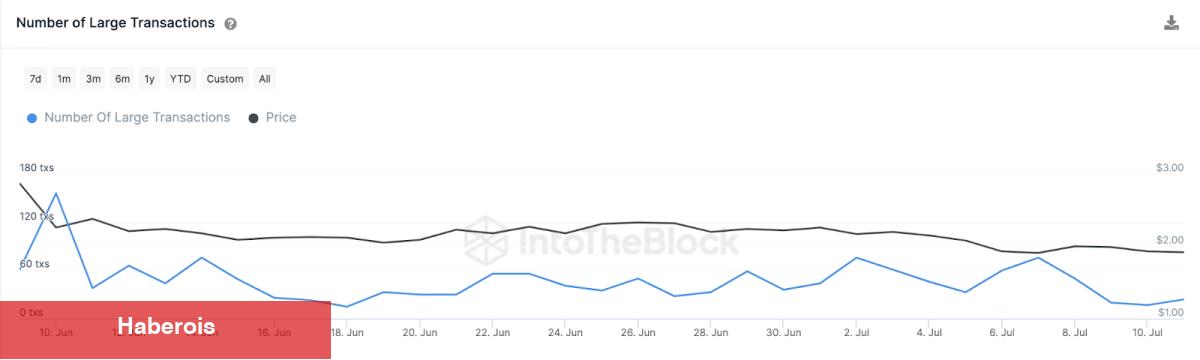
Task: Show All time data
Action: coord(265,79)
